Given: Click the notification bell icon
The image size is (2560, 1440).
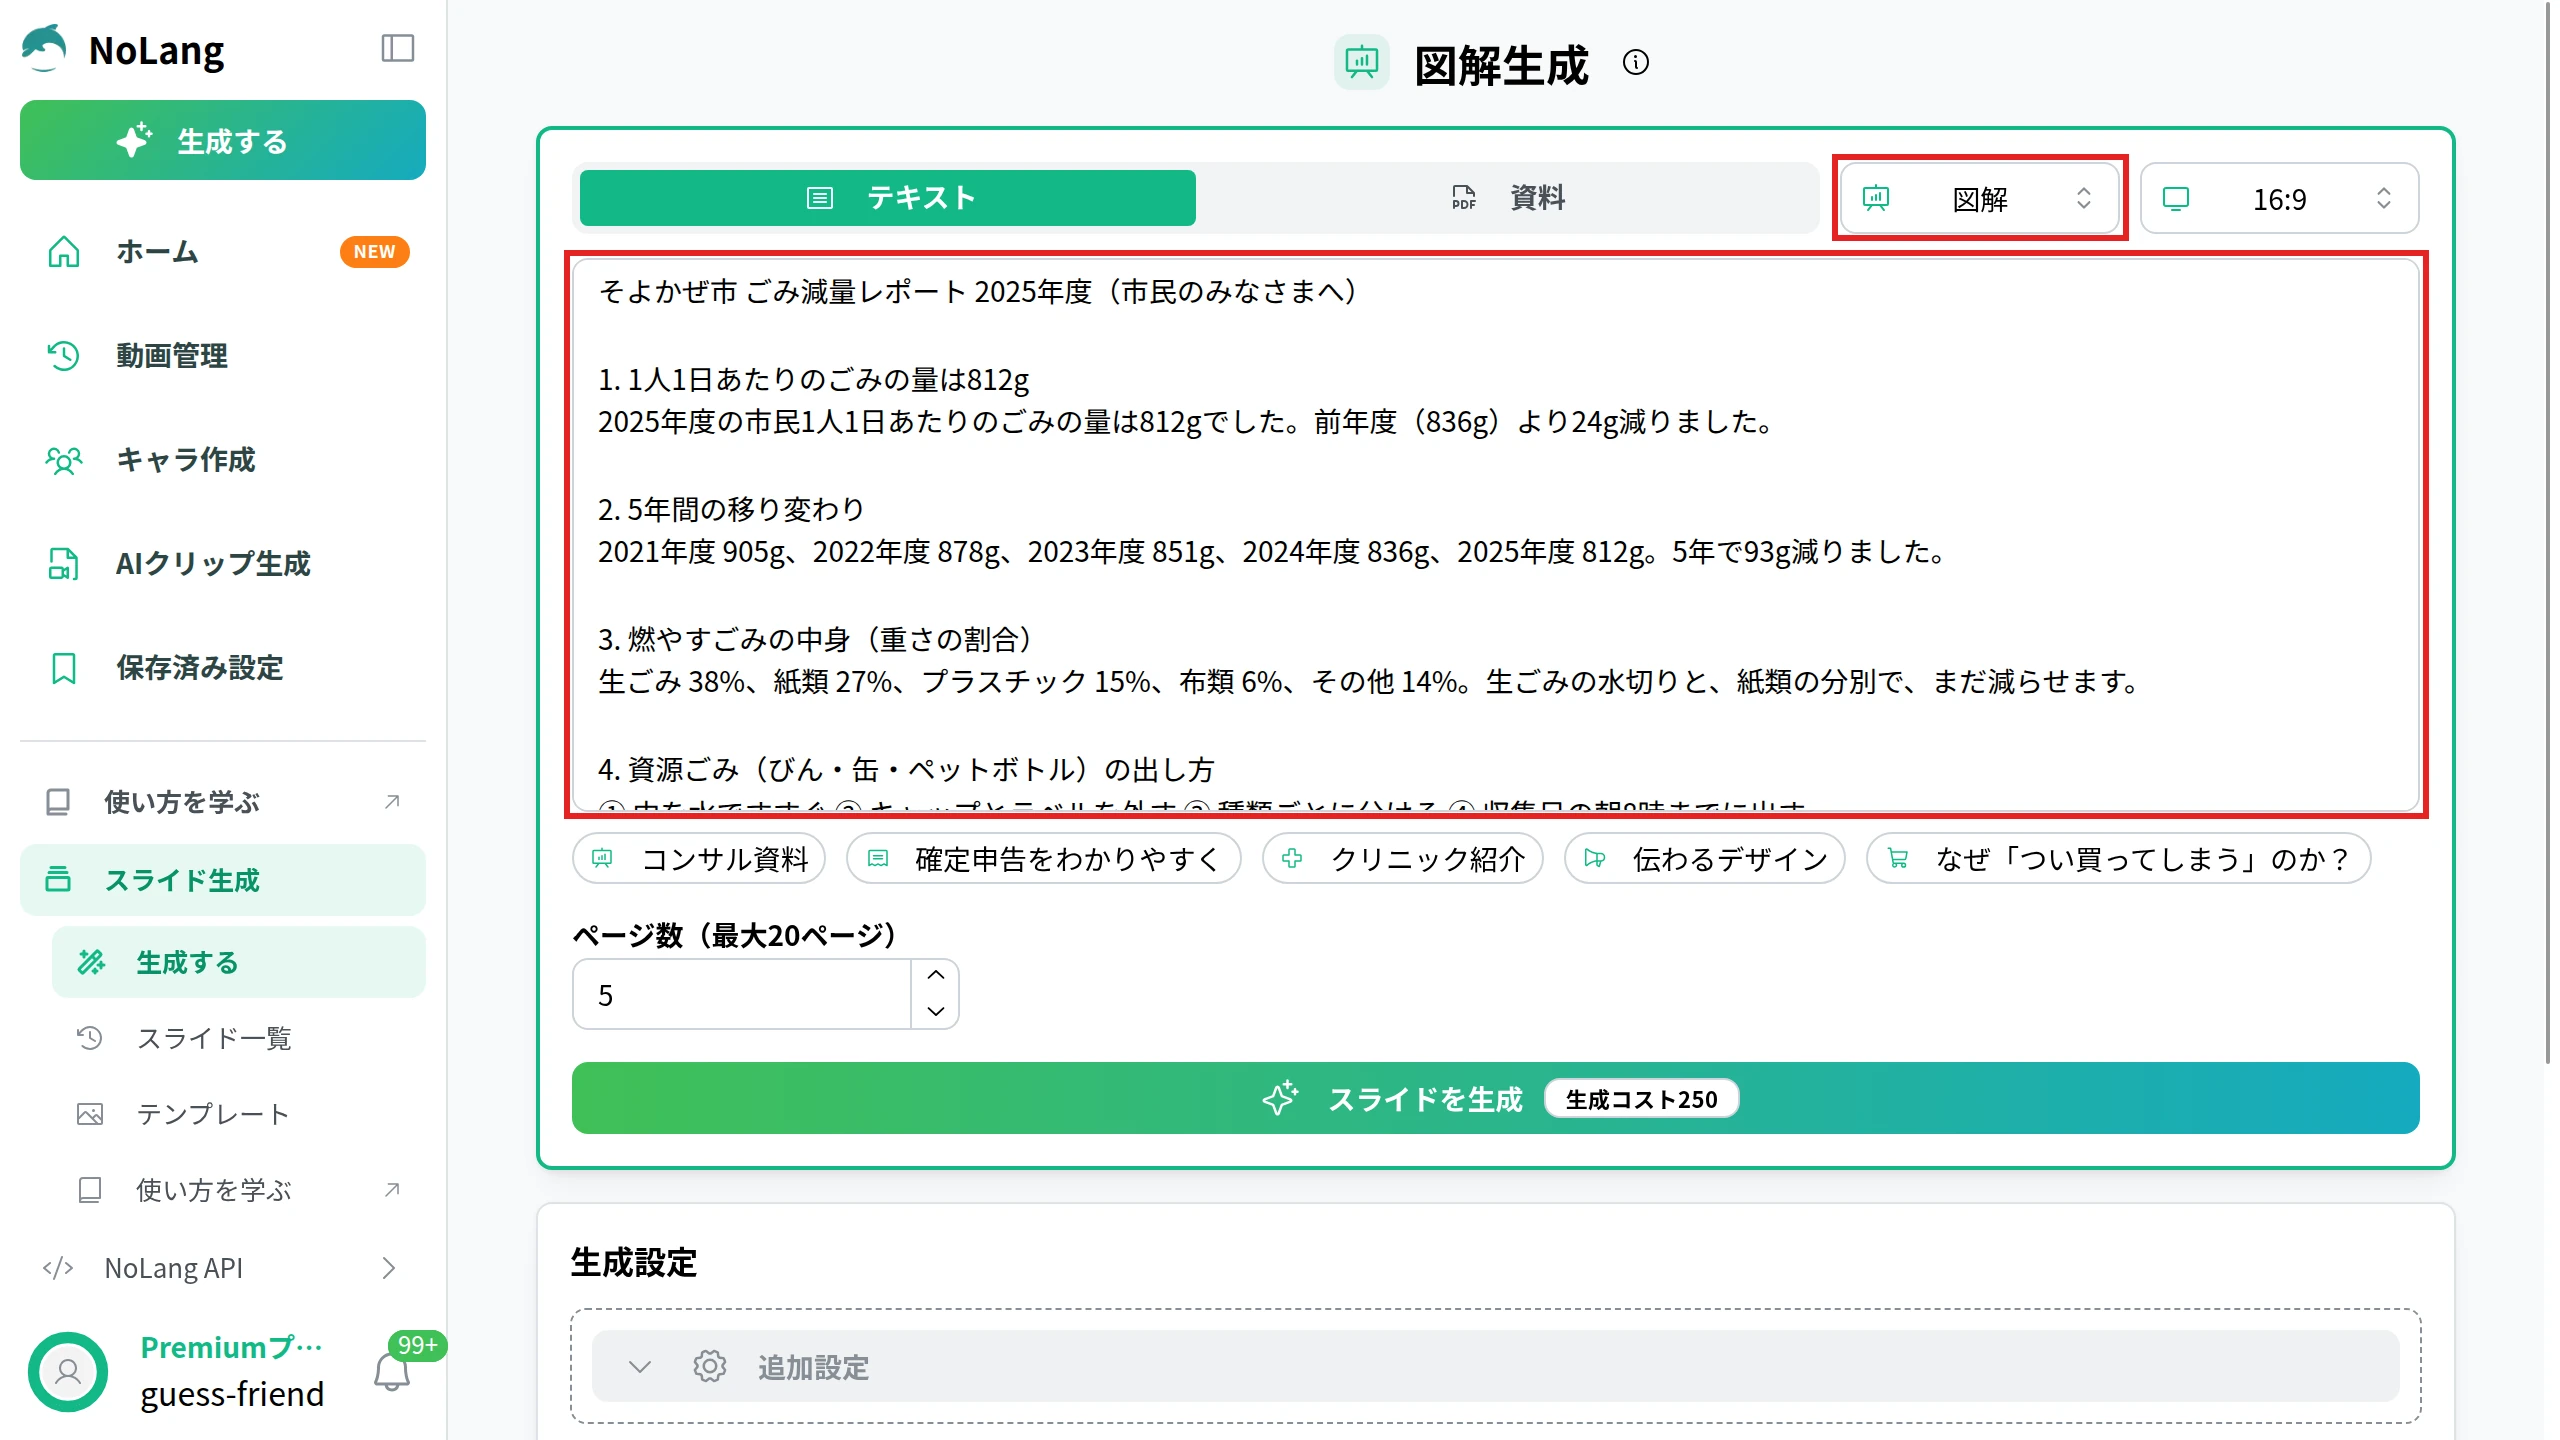Looking at the screenshot, I should [x=391, y=1372].
